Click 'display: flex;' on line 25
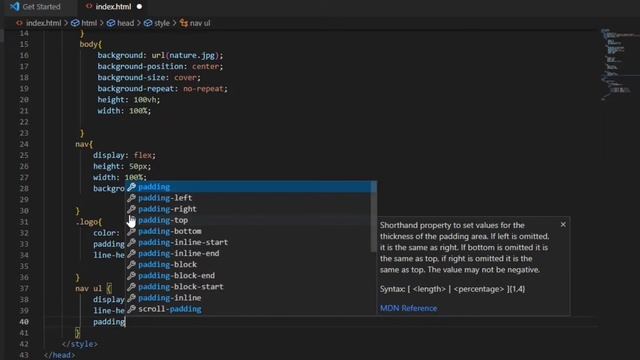The height and width of the screenshot is (360, 640). pyautogui.click(x=124, y=155)
